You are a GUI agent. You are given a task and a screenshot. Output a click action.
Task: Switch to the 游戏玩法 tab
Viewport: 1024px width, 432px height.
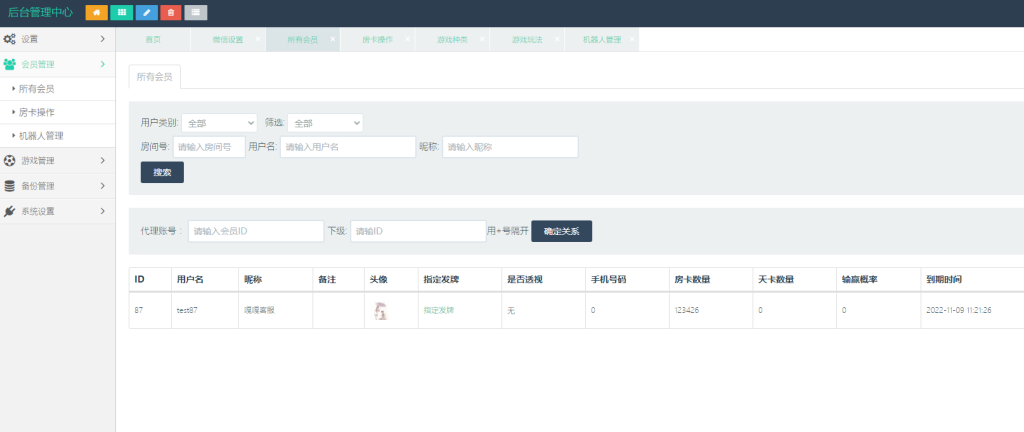tap(527, 40)
